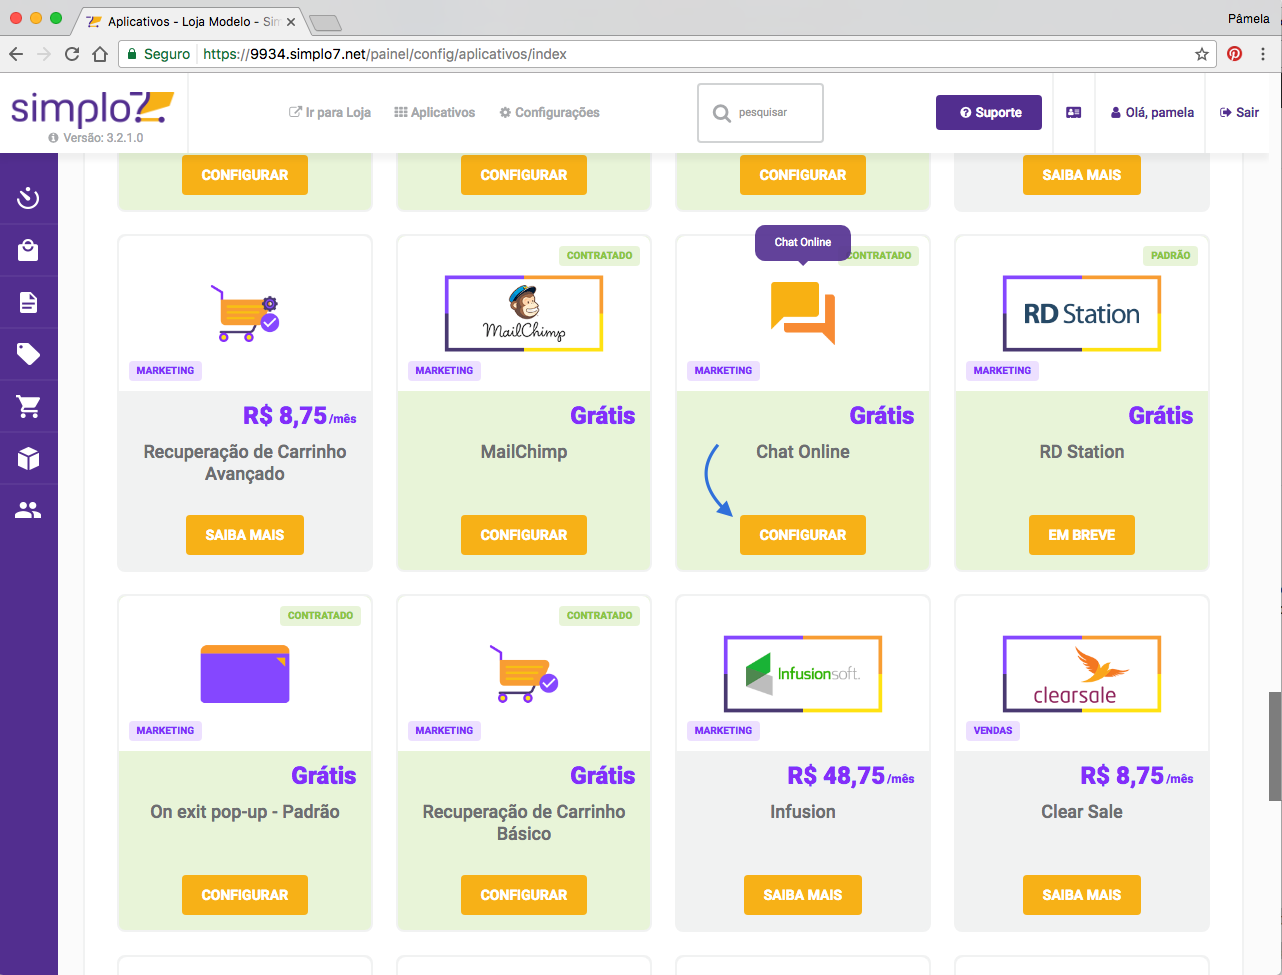Open the Aplicativos menu item
1282x975 pixels.
click(x=435, y=112)
